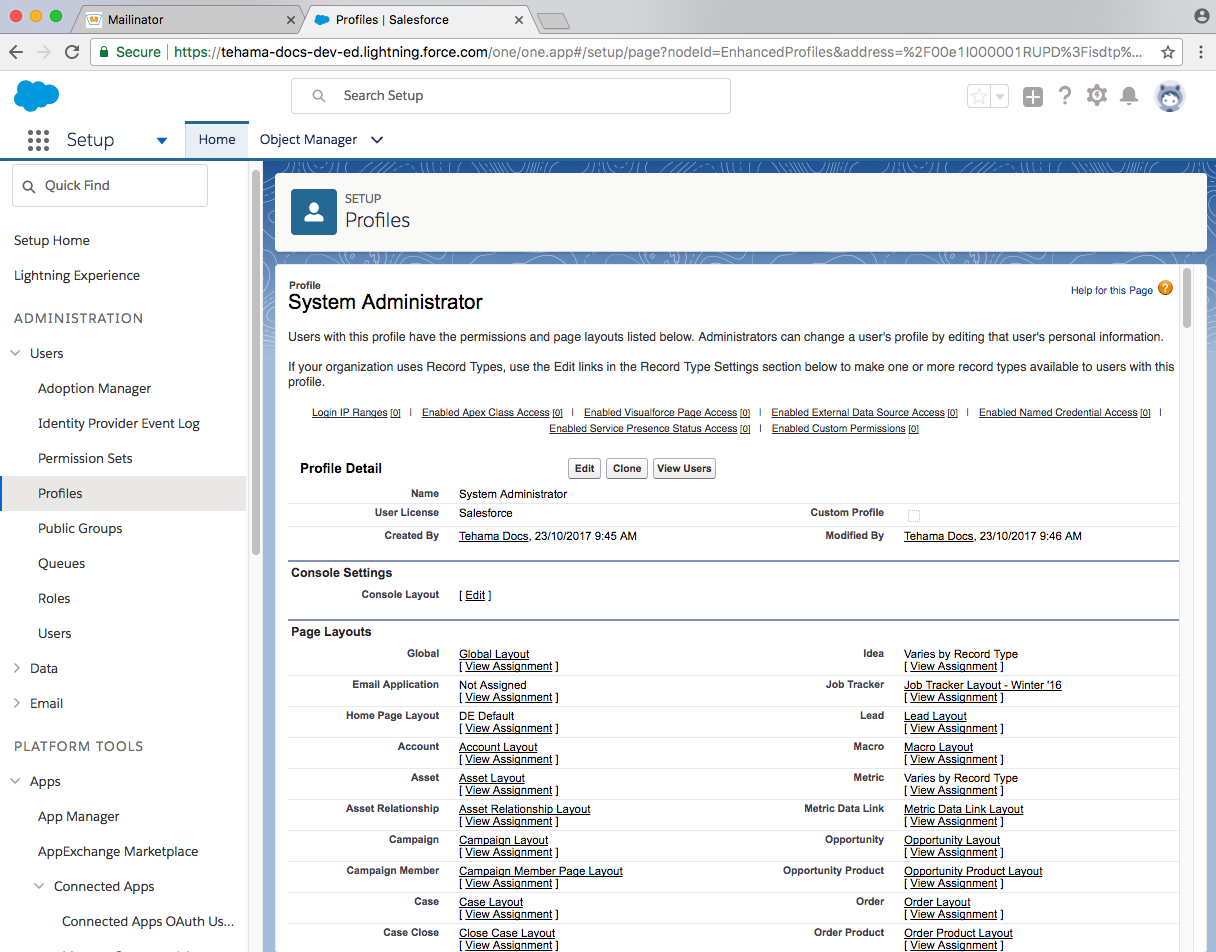Open Public Groups in sidebar

(80, 528)
